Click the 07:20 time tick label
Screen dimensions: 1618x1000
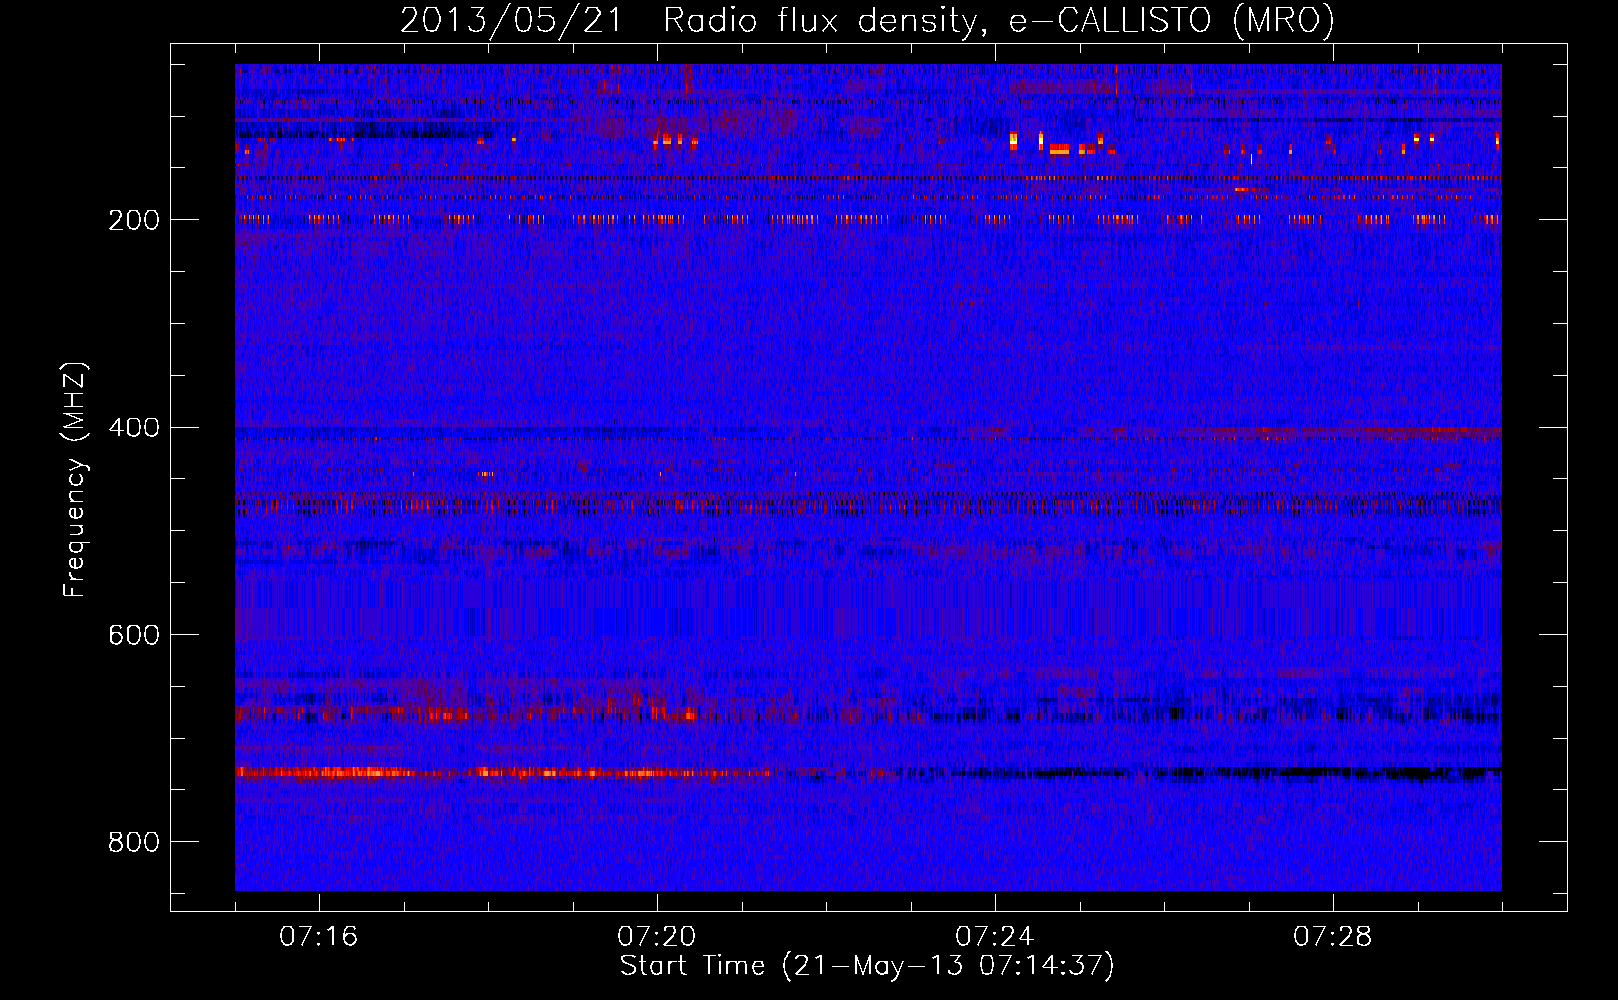click(x=657, y=936)
